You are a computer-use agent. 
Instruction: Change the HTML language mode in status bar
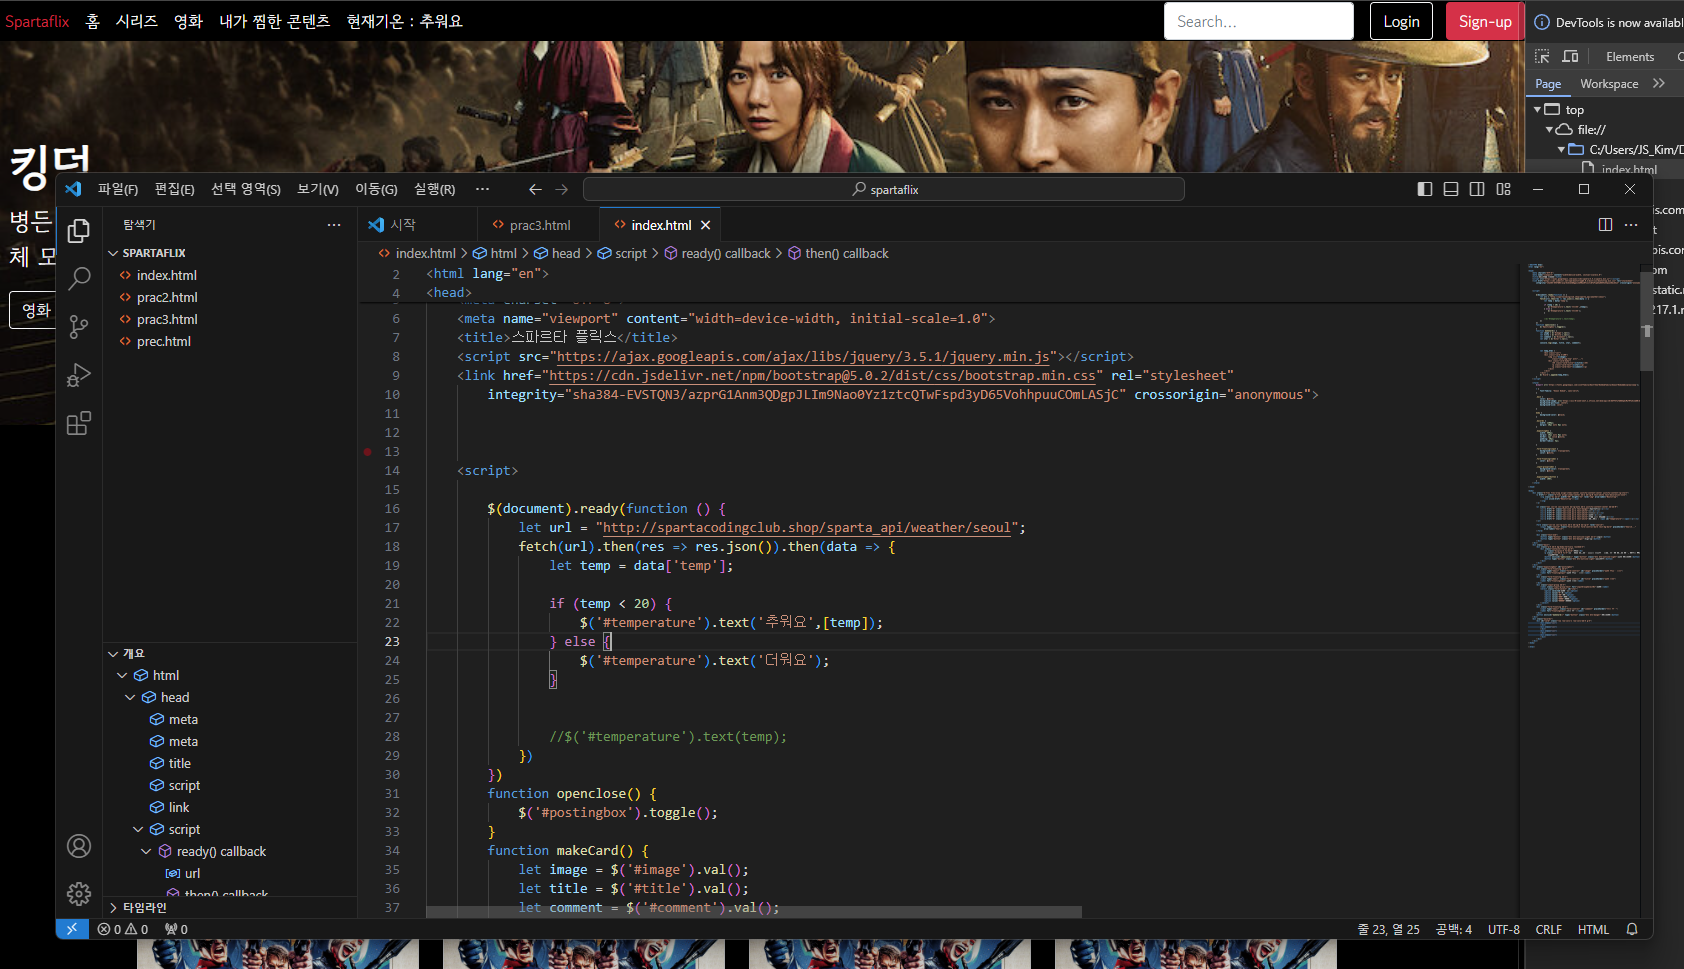pyautogui.click(x=1593, y=929)
